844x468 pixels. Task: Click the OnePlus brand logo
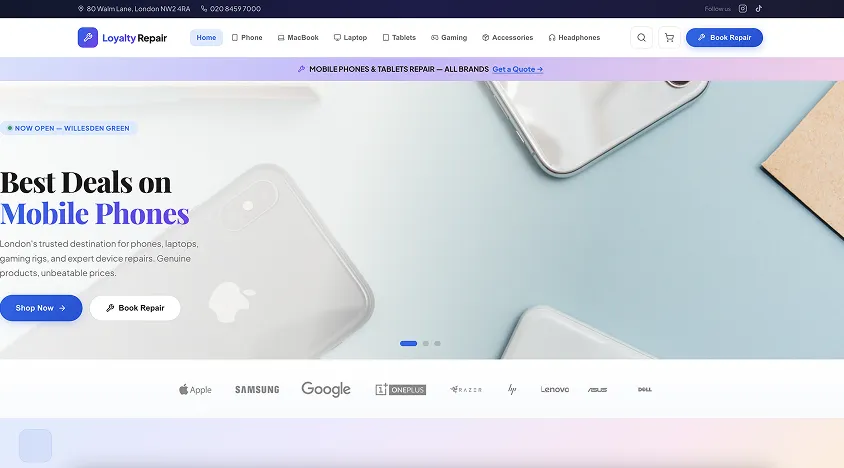click(x=400, y=389)
